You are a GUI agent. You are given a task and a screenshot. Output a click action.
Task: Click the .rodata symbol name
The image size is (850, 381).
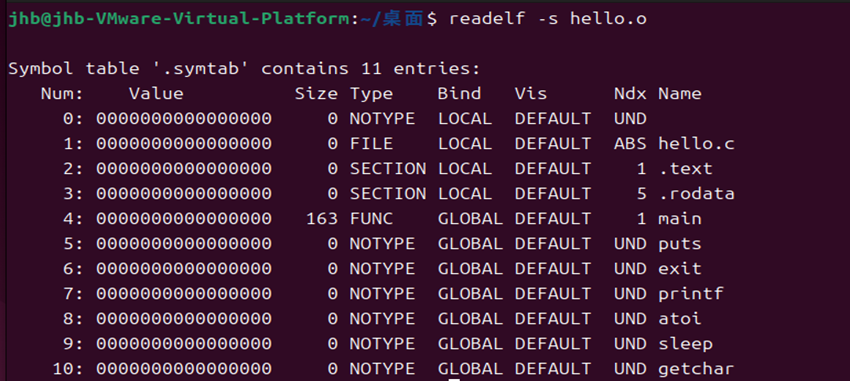[696, 193]
